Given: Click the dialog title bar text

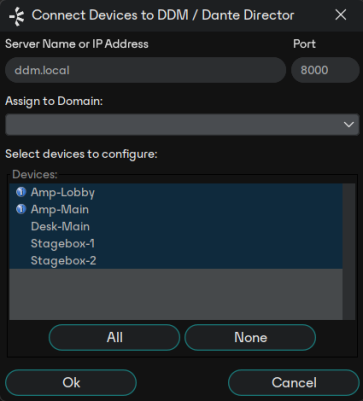Looking at the screenshot, I should tap(163, 15).
